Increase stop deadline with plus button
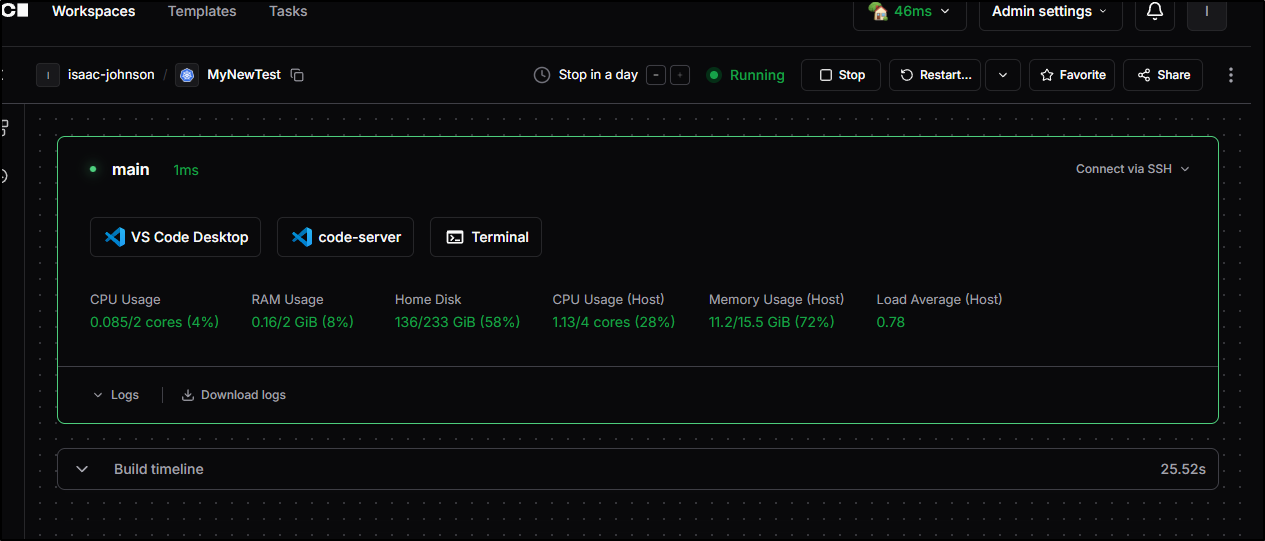The height and width of the screenshot is (541, 1265). [680, 75]
